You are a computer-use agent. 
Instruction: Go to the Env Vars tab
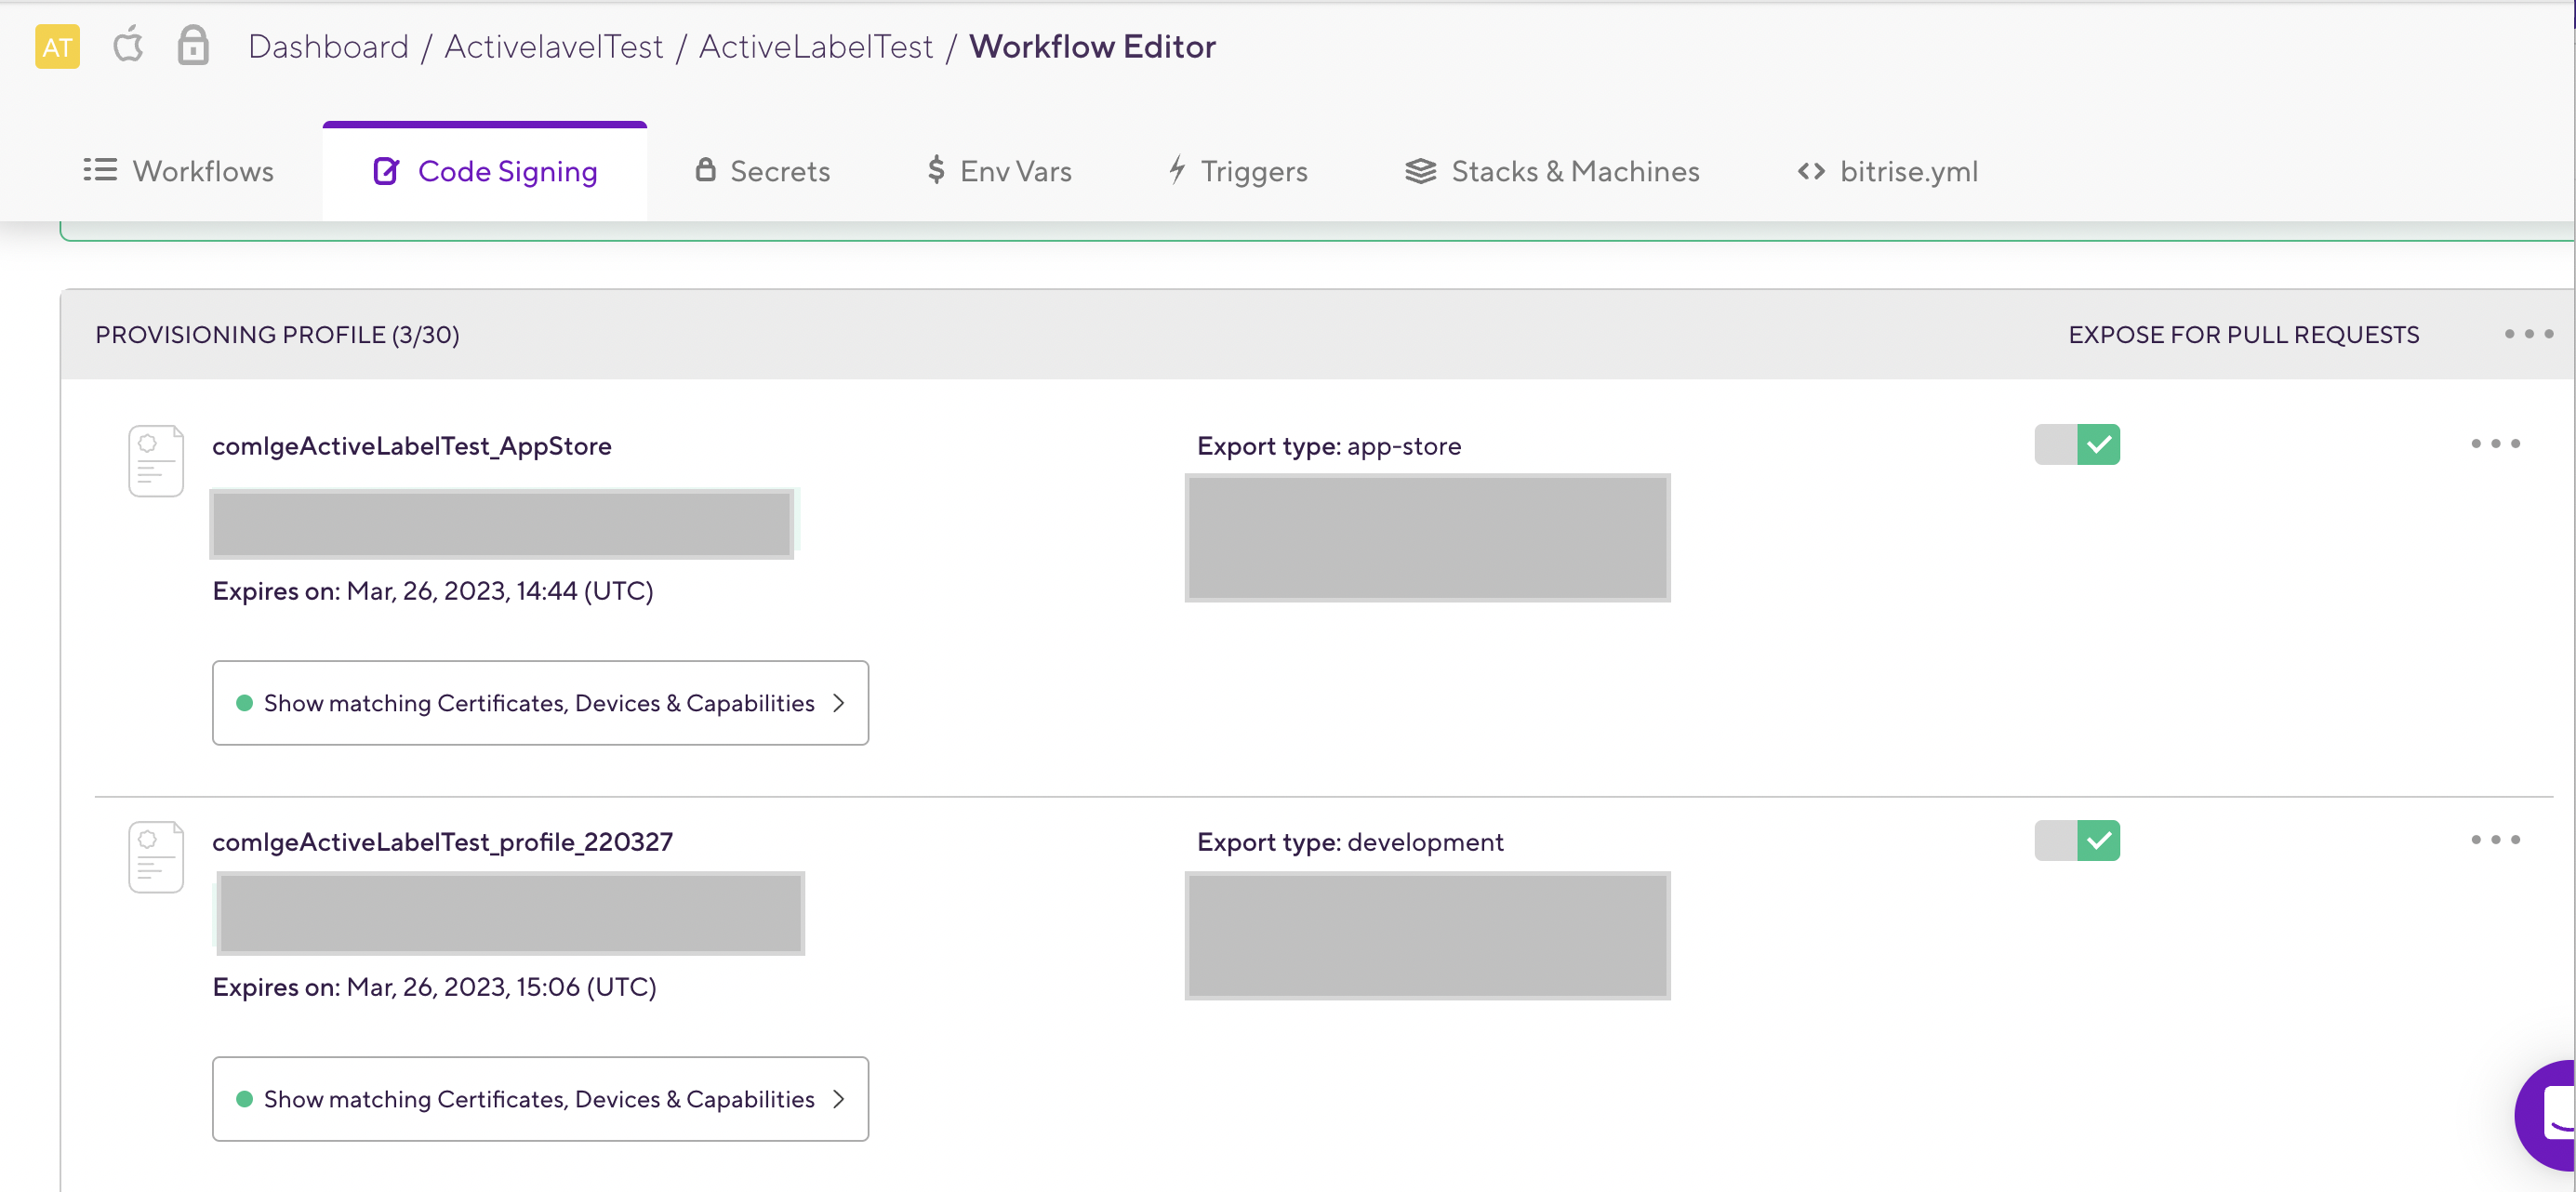(x=999, y=171)
